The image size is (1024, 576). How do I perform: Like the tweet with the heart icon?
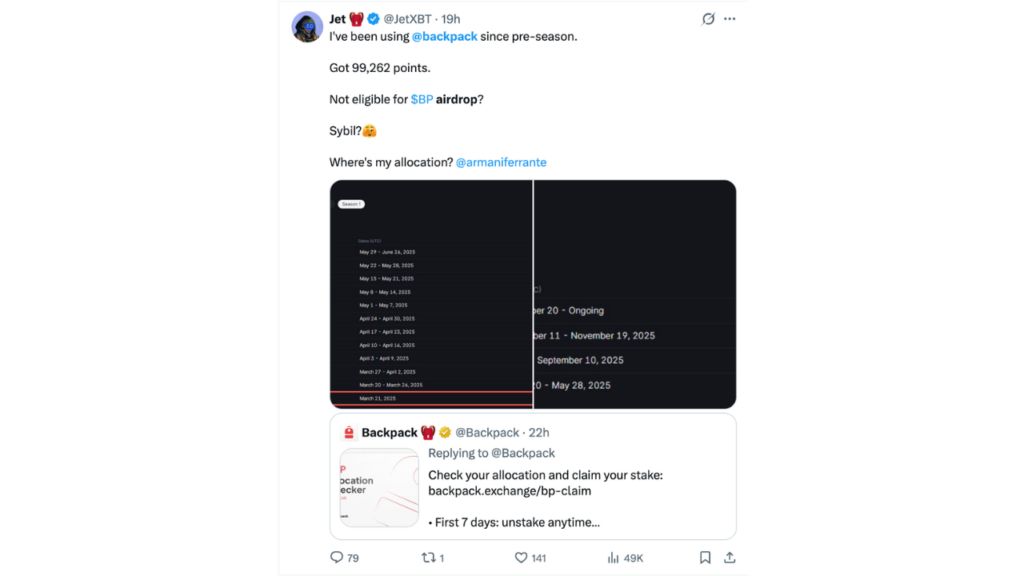click(521, 557)
